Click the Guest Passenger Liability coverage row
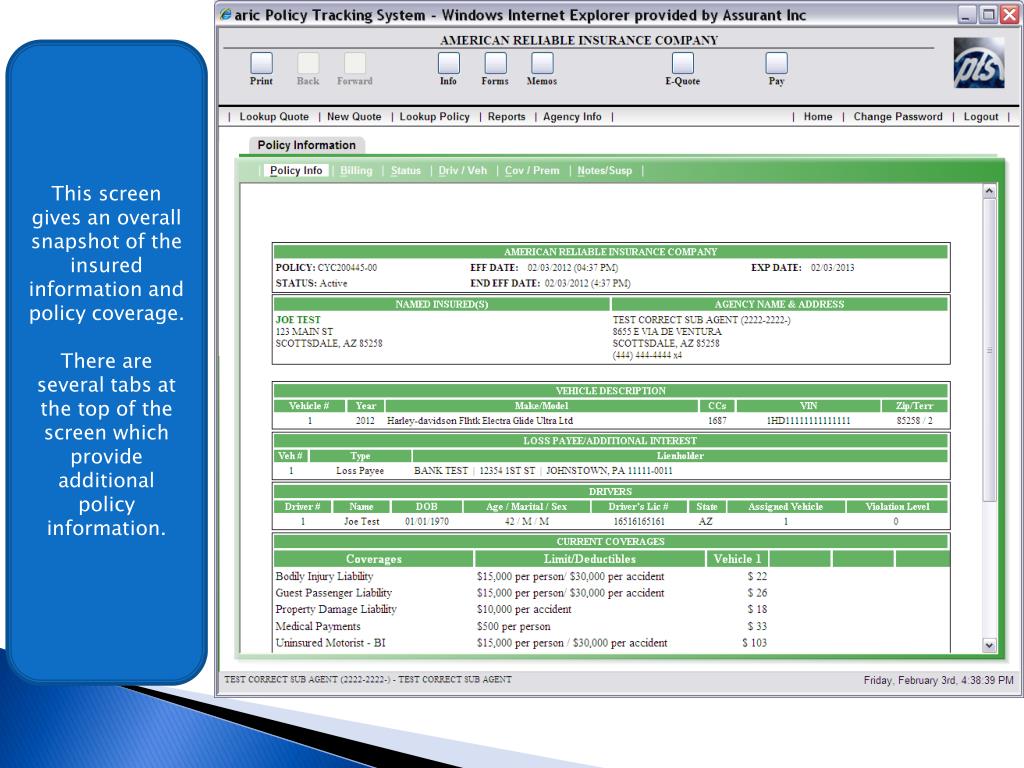The image size is (1024, 768). point(611,593)
